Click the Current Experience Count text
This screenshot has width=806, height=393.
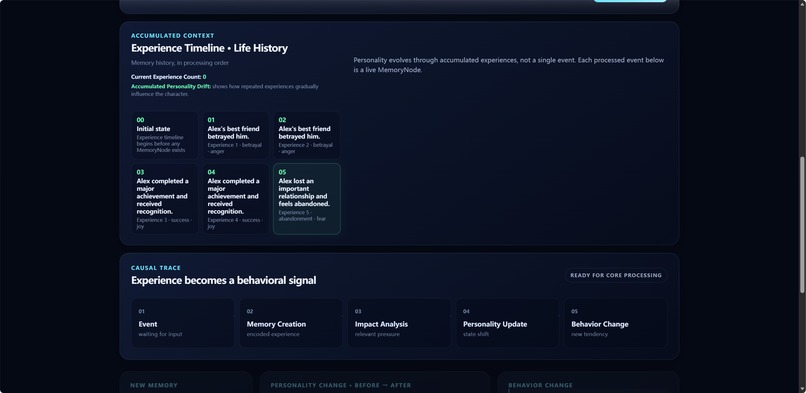[169, 77]
